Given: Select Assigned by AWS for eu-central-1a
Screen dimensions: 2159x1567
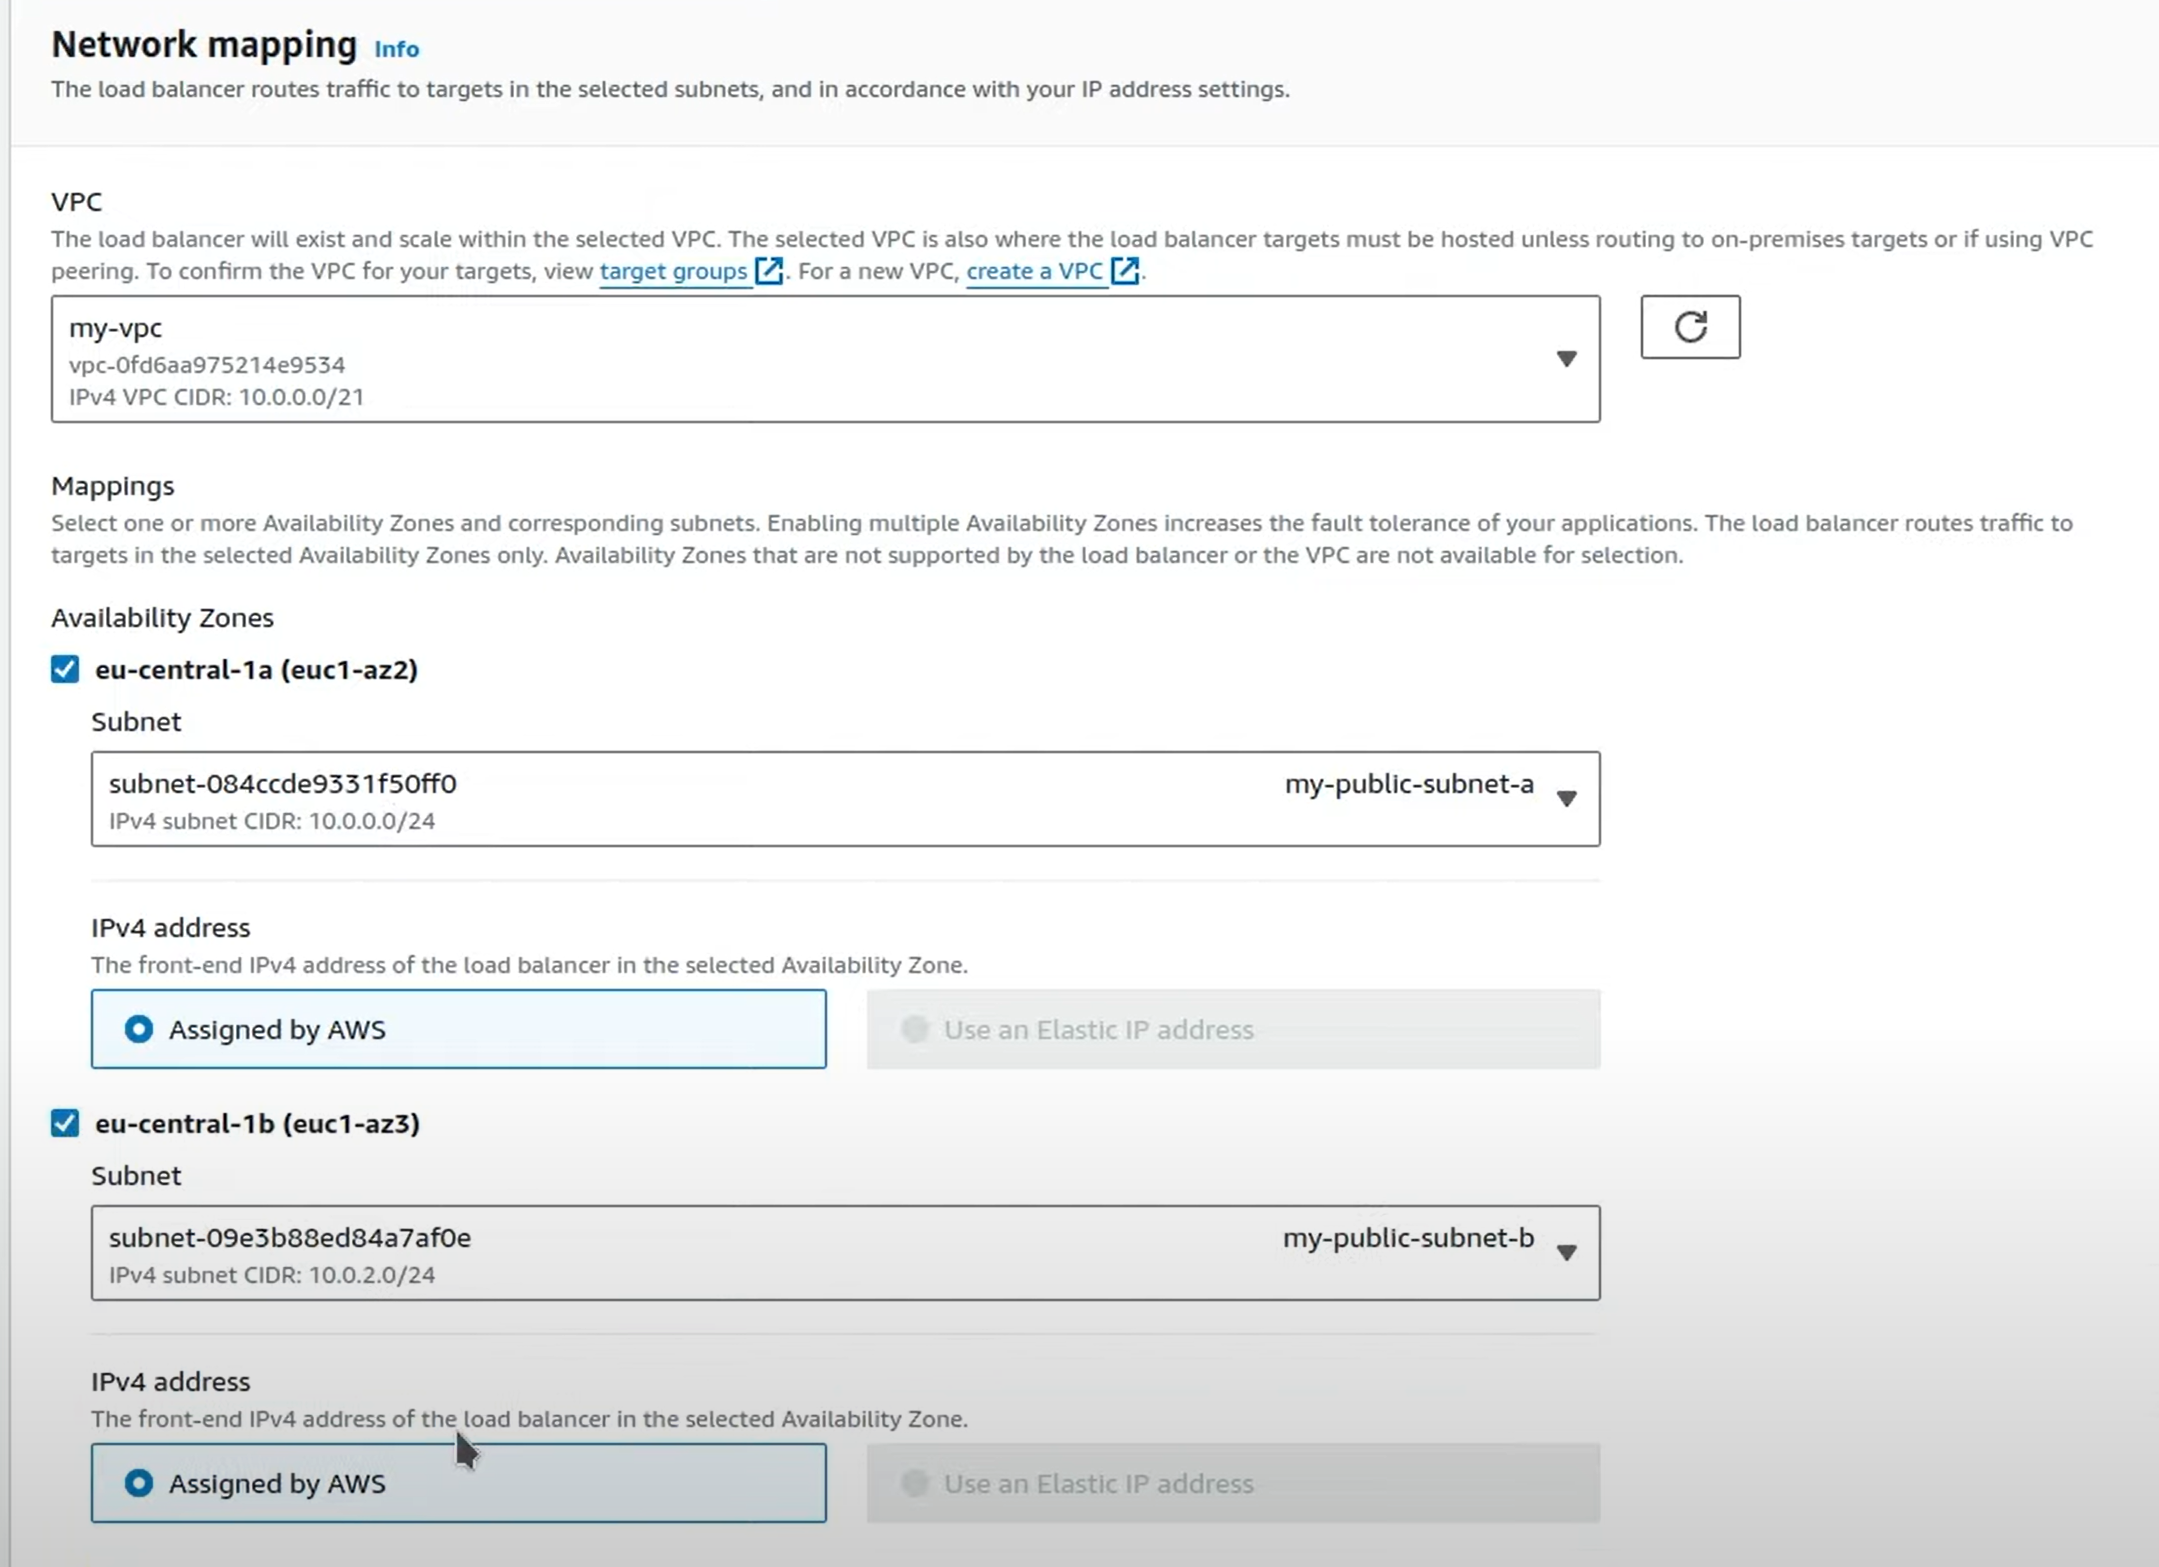Looking at the screenshot, I should click(x=139, y=1029).
